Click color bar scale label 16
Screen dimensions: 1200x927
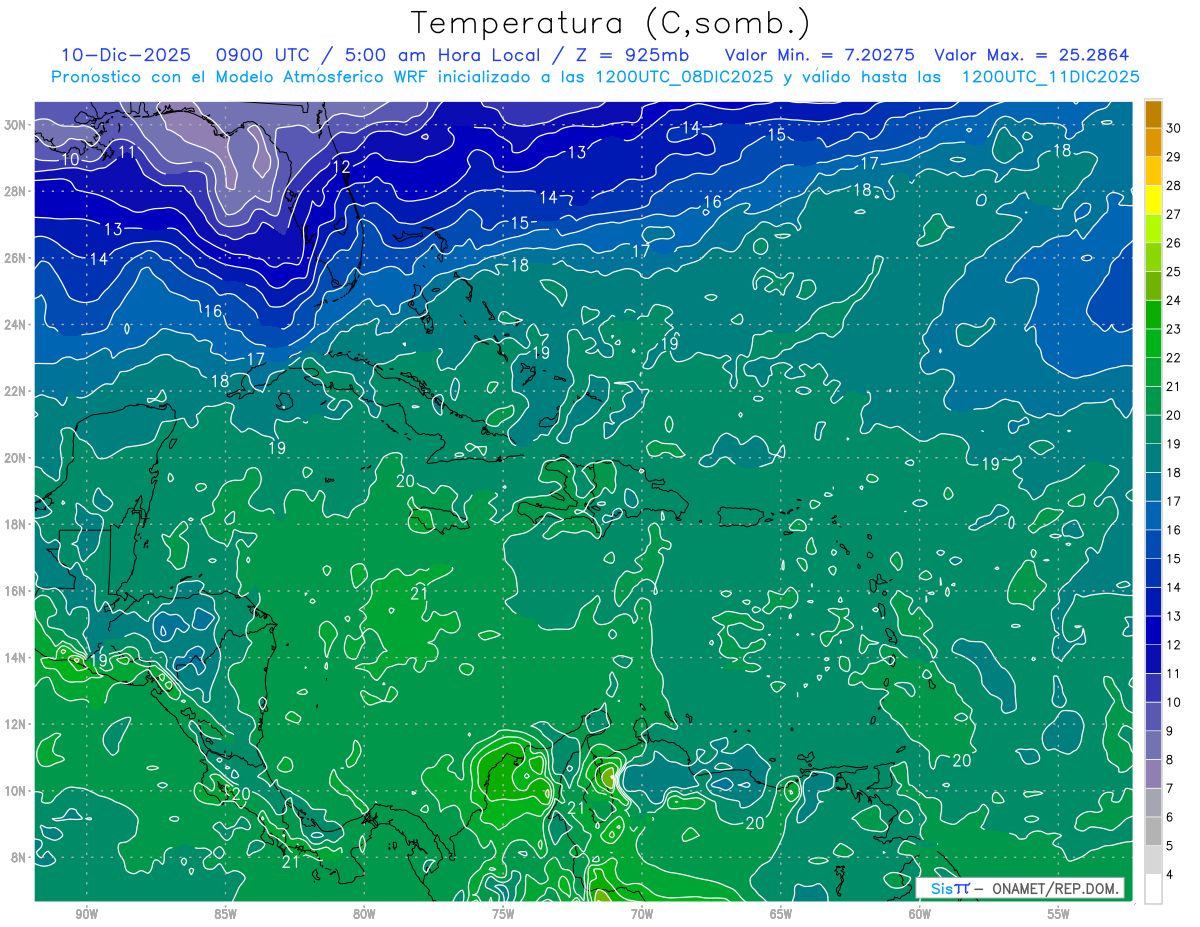tap(1174, 530)
